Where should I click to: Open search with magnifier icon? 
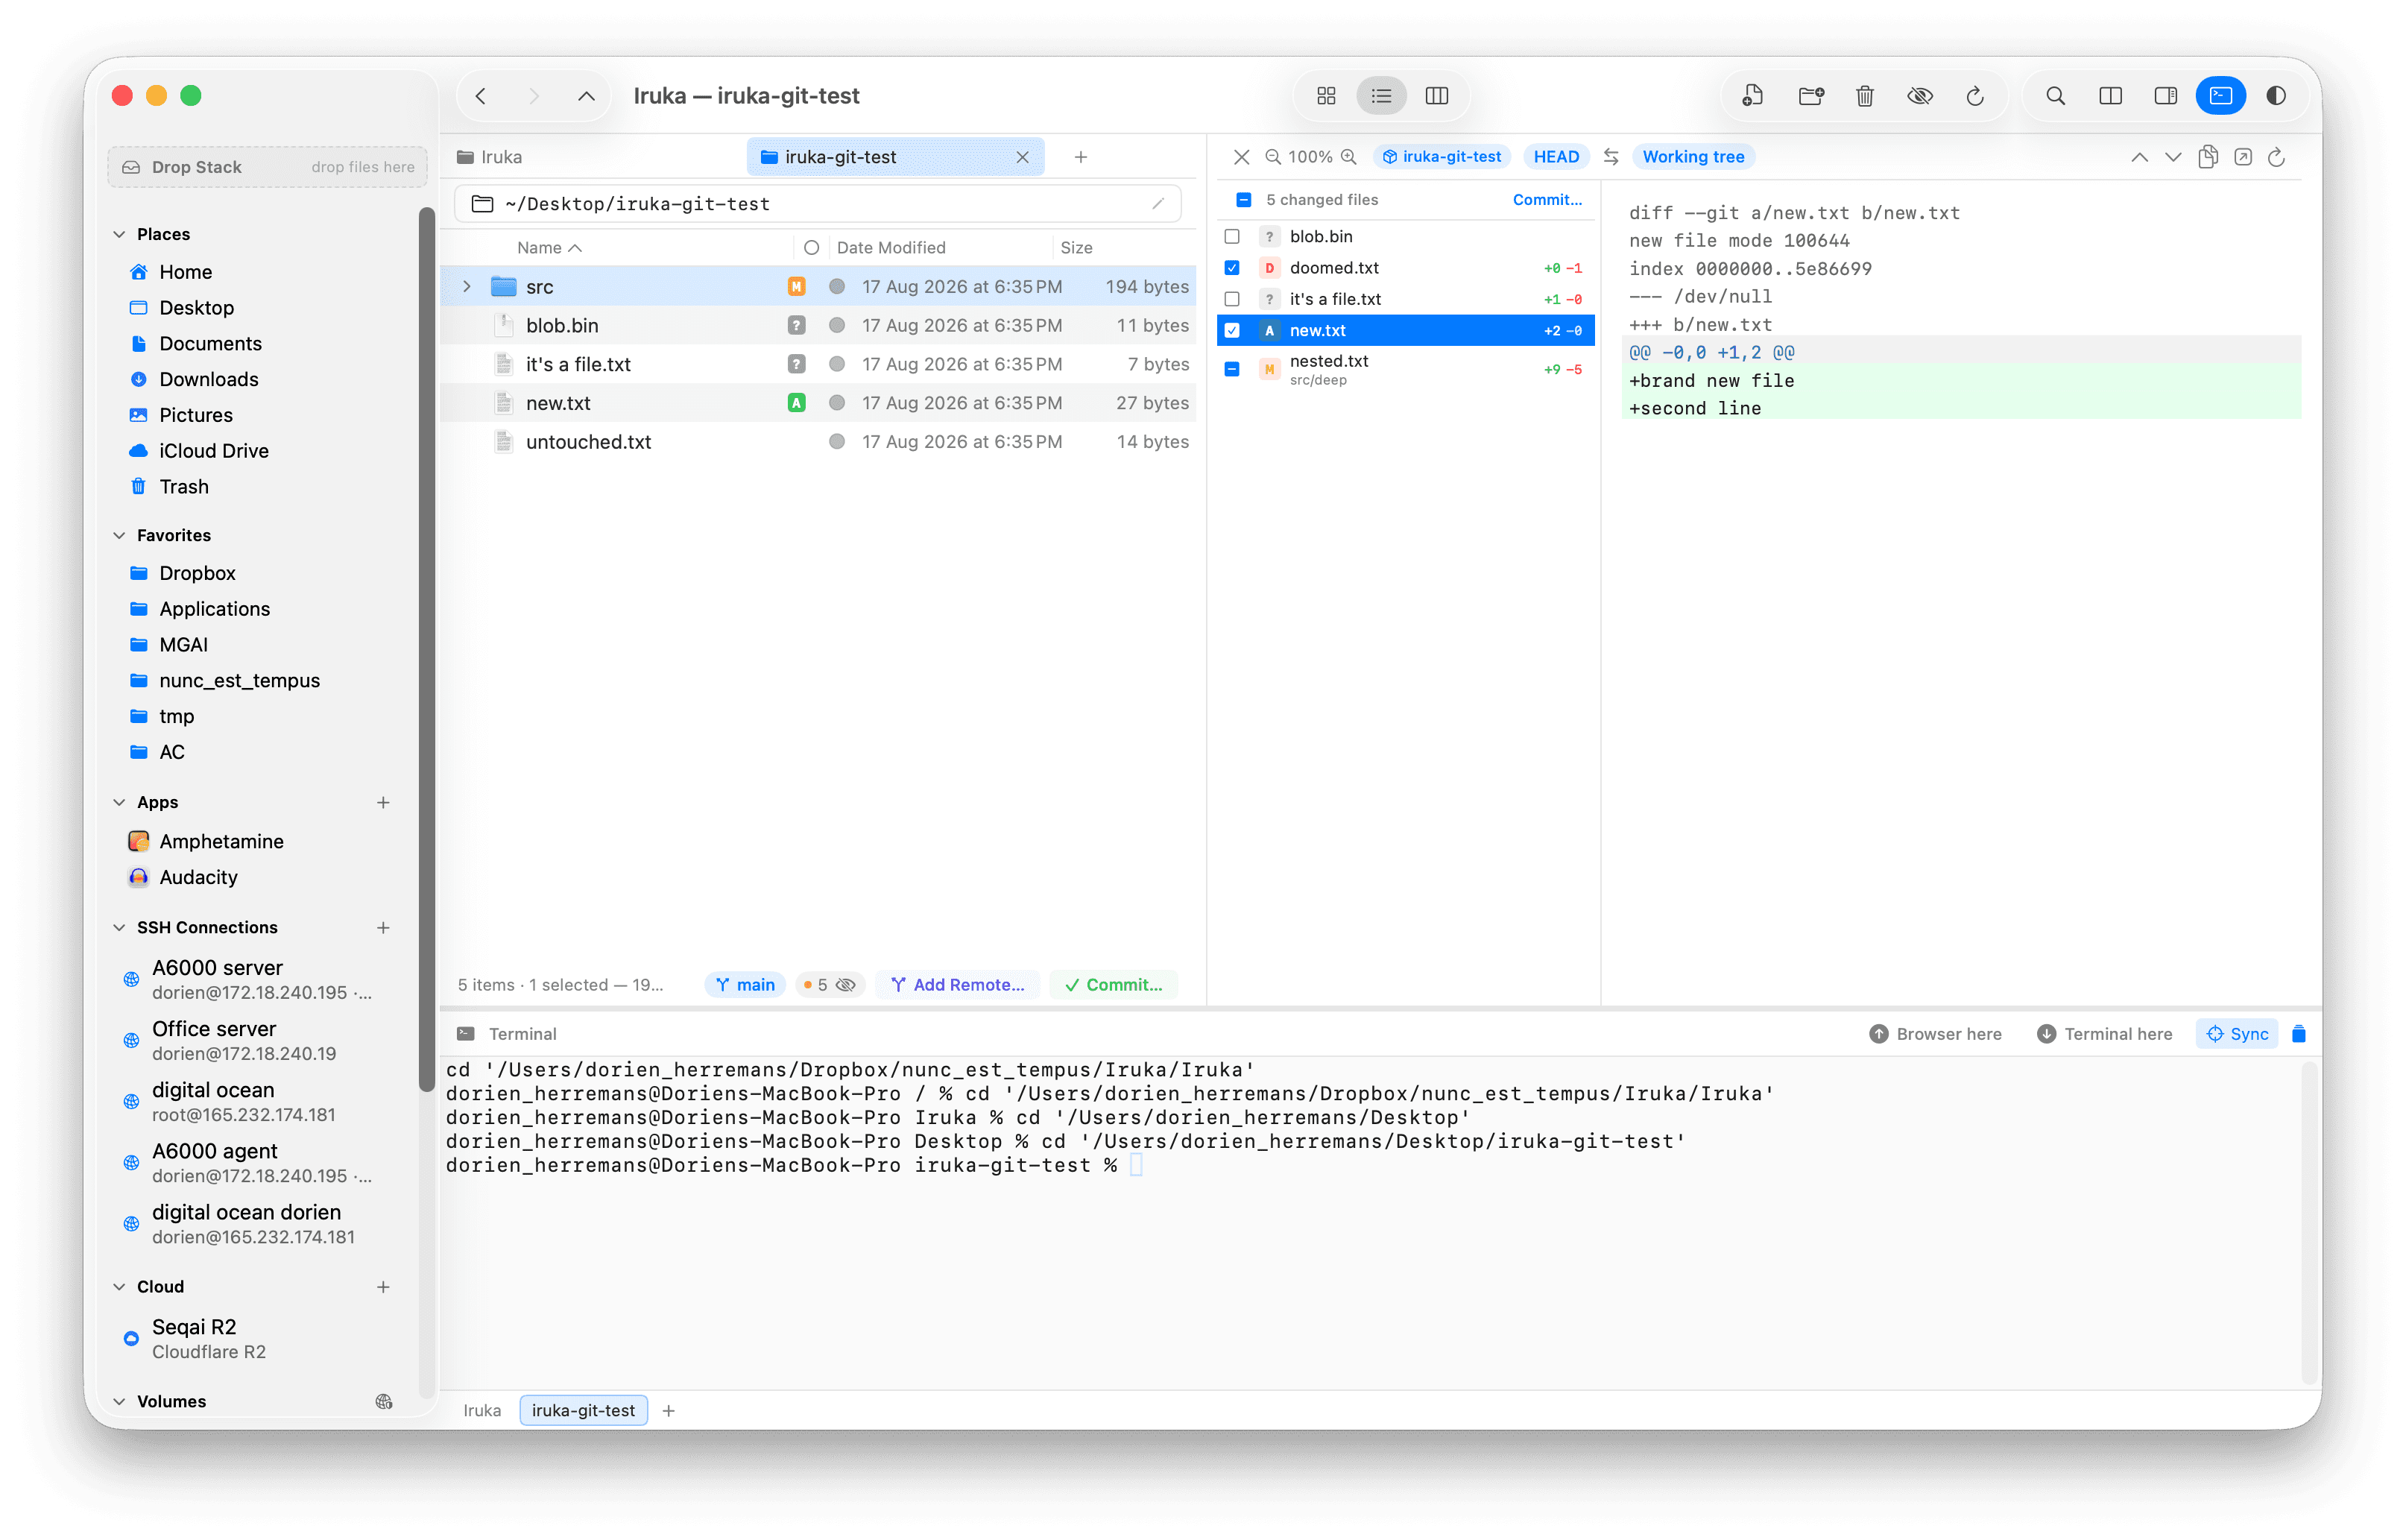coord(2055,96)
